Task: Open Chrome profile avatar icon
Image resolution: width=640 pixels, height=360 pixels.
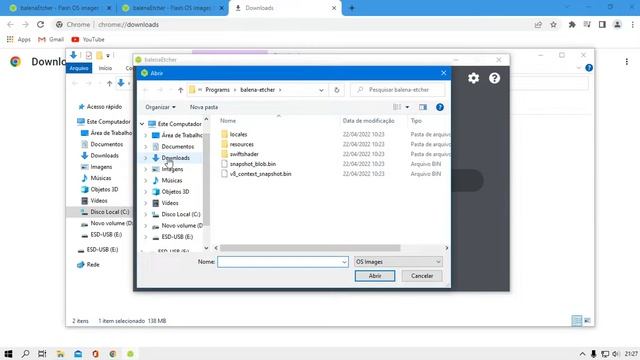Action: click(617, 24)
